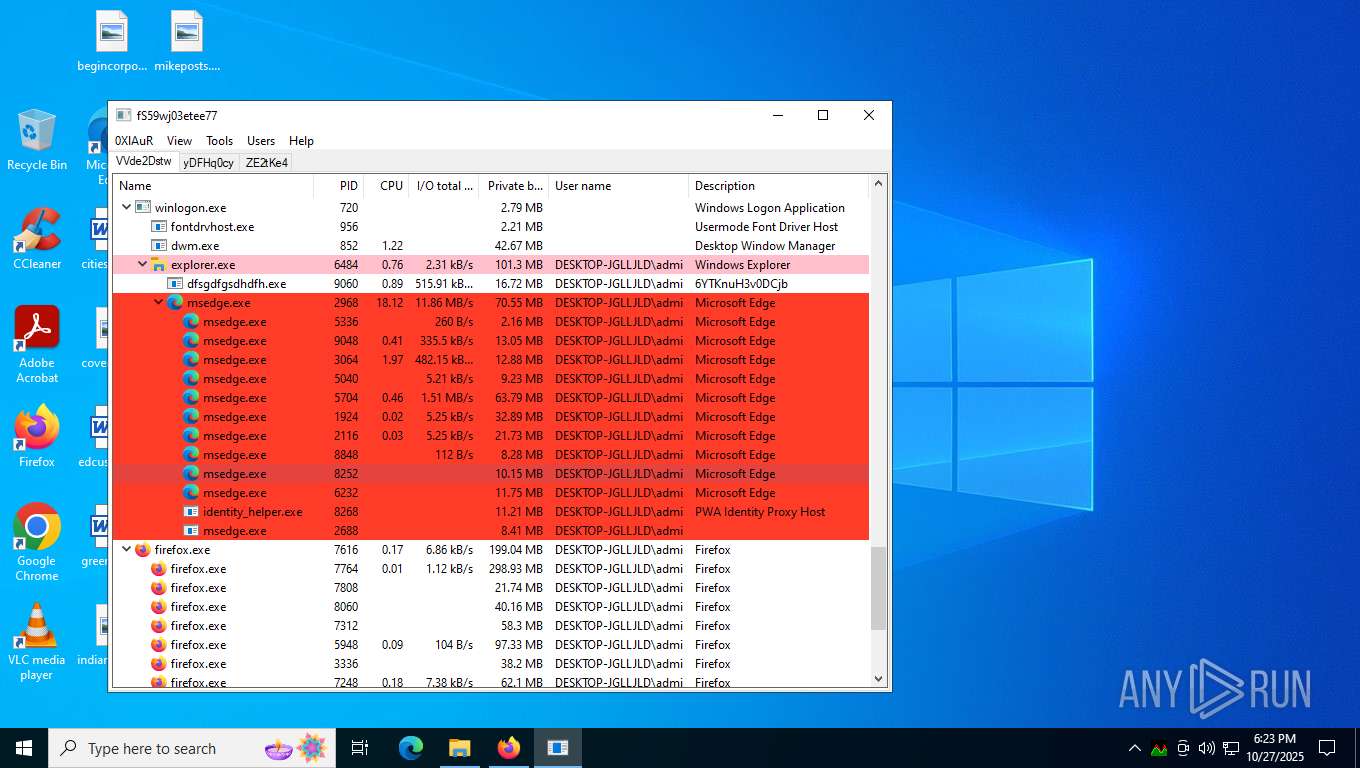Click the vertical scrollbar thumb
This screenshot has height=768, width=1360.
(x=879, y=589)
